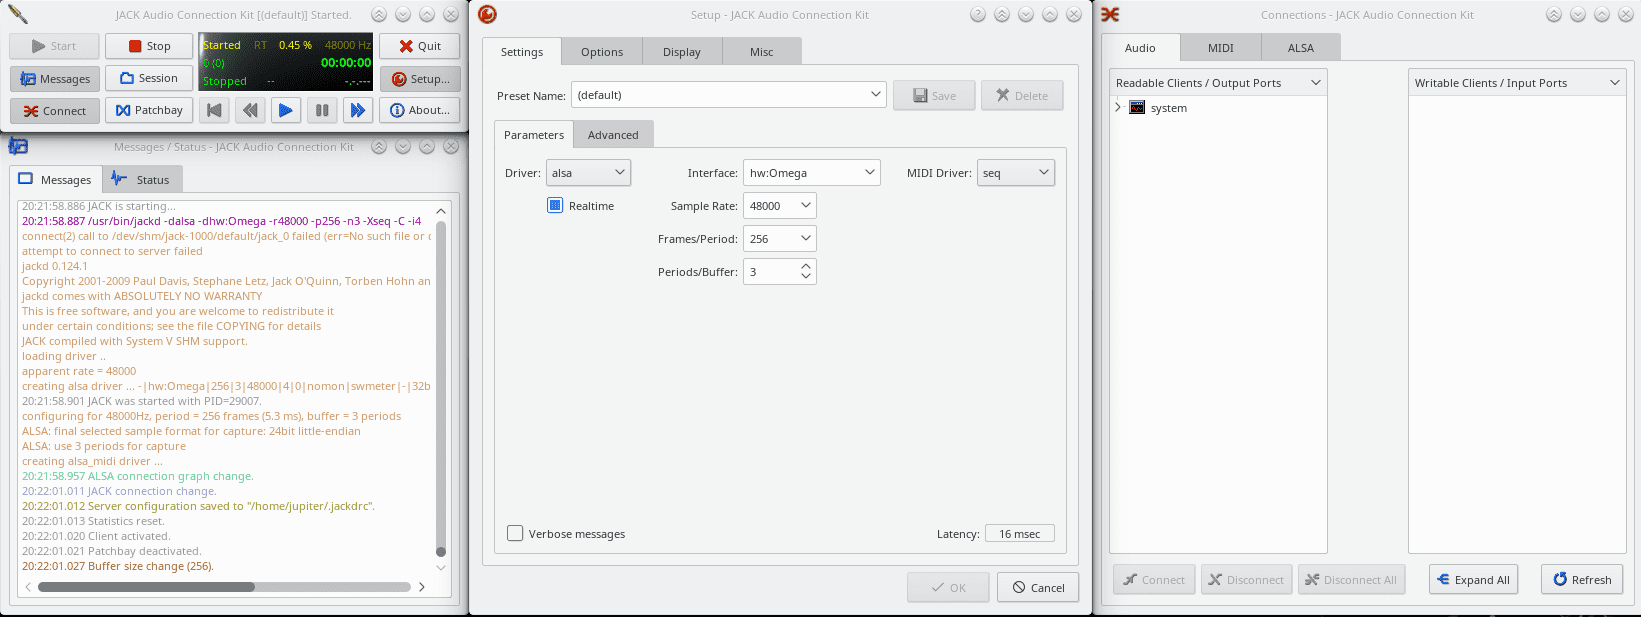Click Expand All in Connections

1473,579
